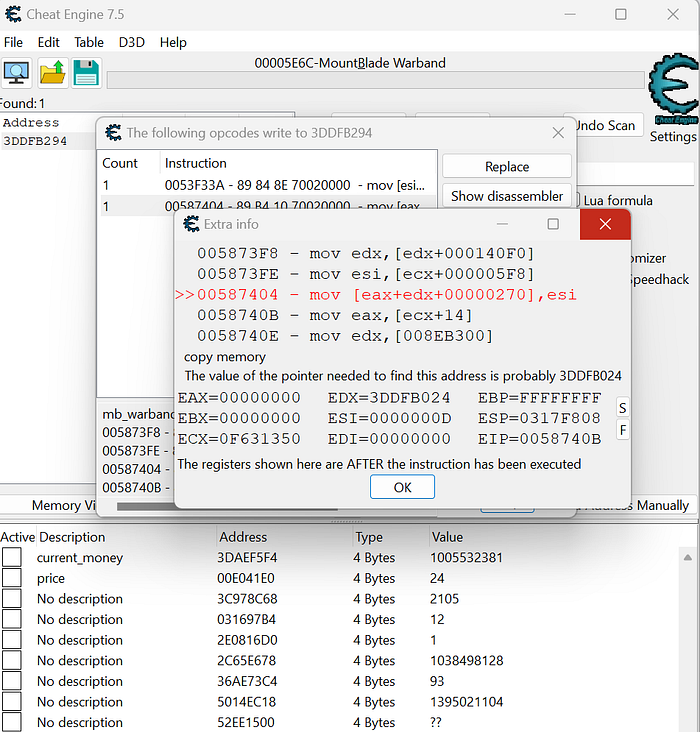Click the Undo Scan button

click(607, 125)
